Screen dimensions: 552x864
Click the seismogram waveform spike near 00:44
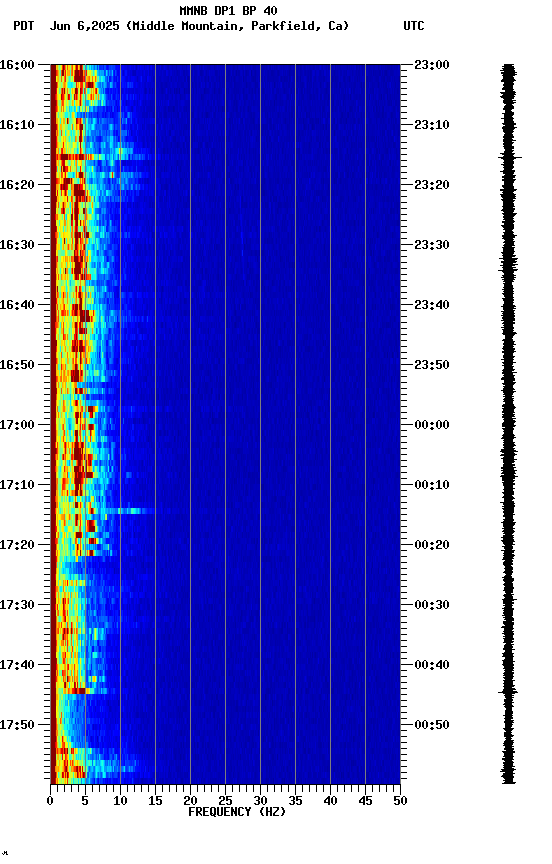click(508, 692)
